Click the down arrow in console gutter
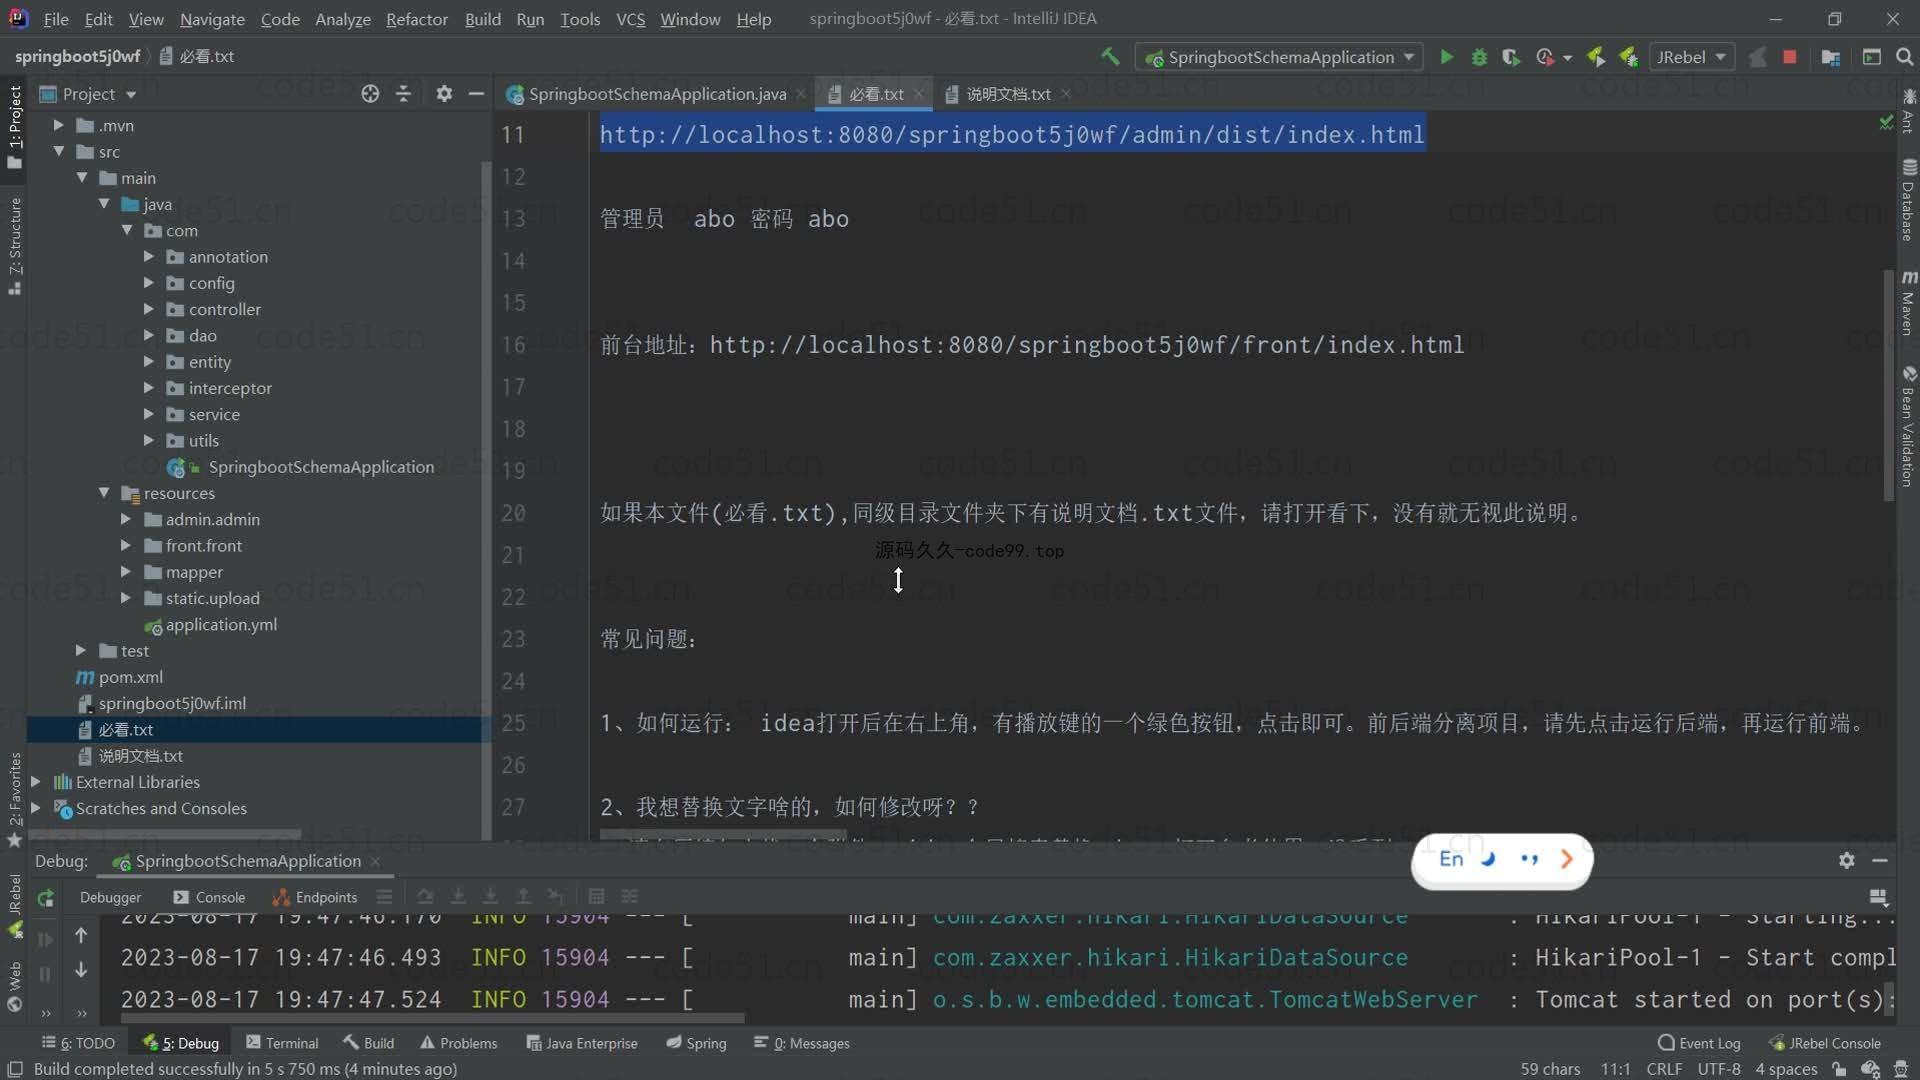1920x1080 pixels. click(81, 970)
